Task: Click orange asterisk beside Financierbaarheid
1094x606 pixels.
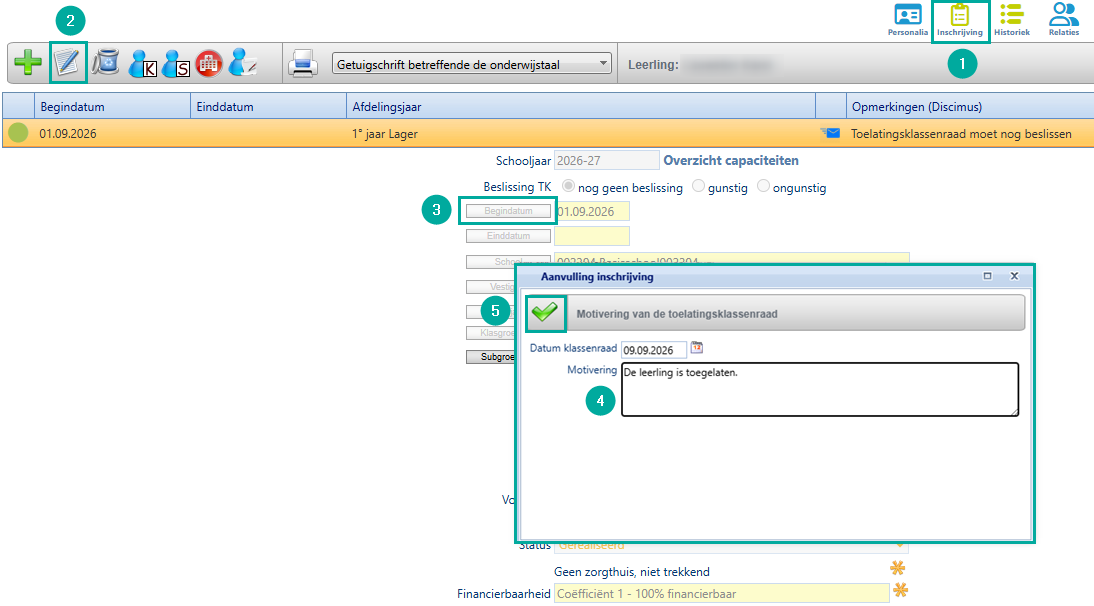Action: coord(901,590)
